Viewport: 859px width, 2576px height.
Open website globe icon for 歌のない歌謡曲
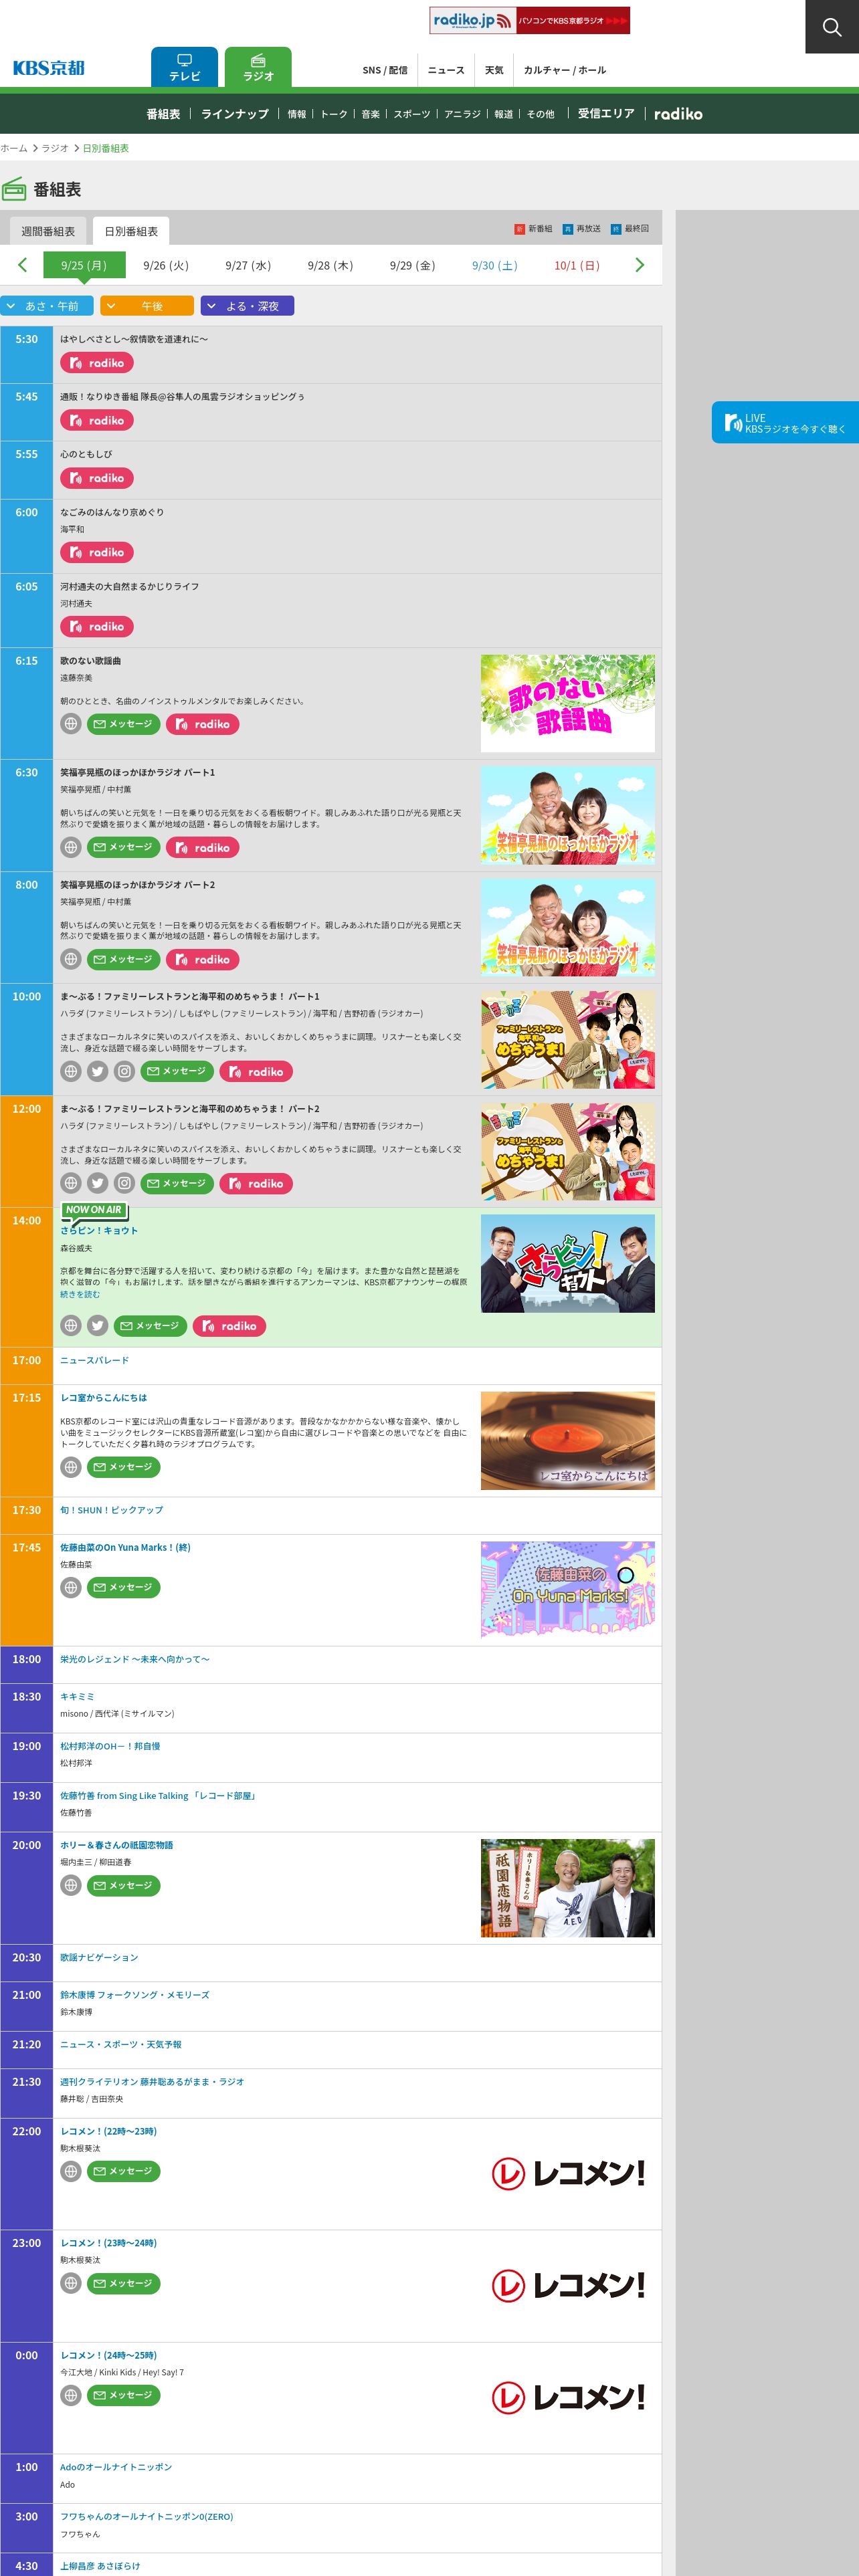(x=71, y=724)
